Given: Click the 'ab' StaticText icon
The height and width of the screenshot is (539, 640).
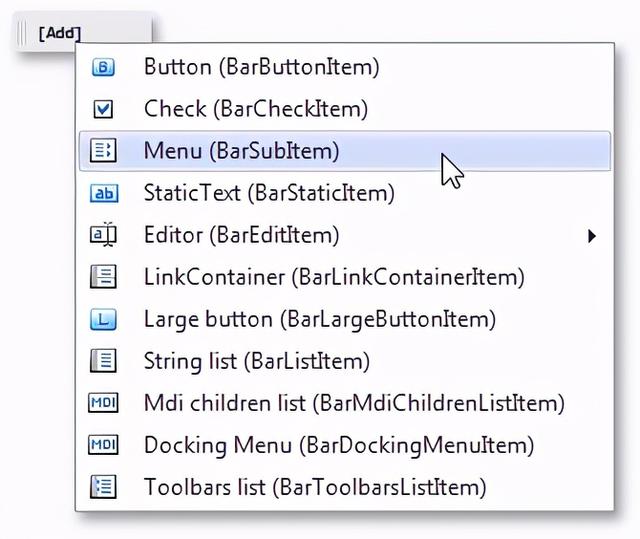Looking at the screenshot, I should pos(104,193).
